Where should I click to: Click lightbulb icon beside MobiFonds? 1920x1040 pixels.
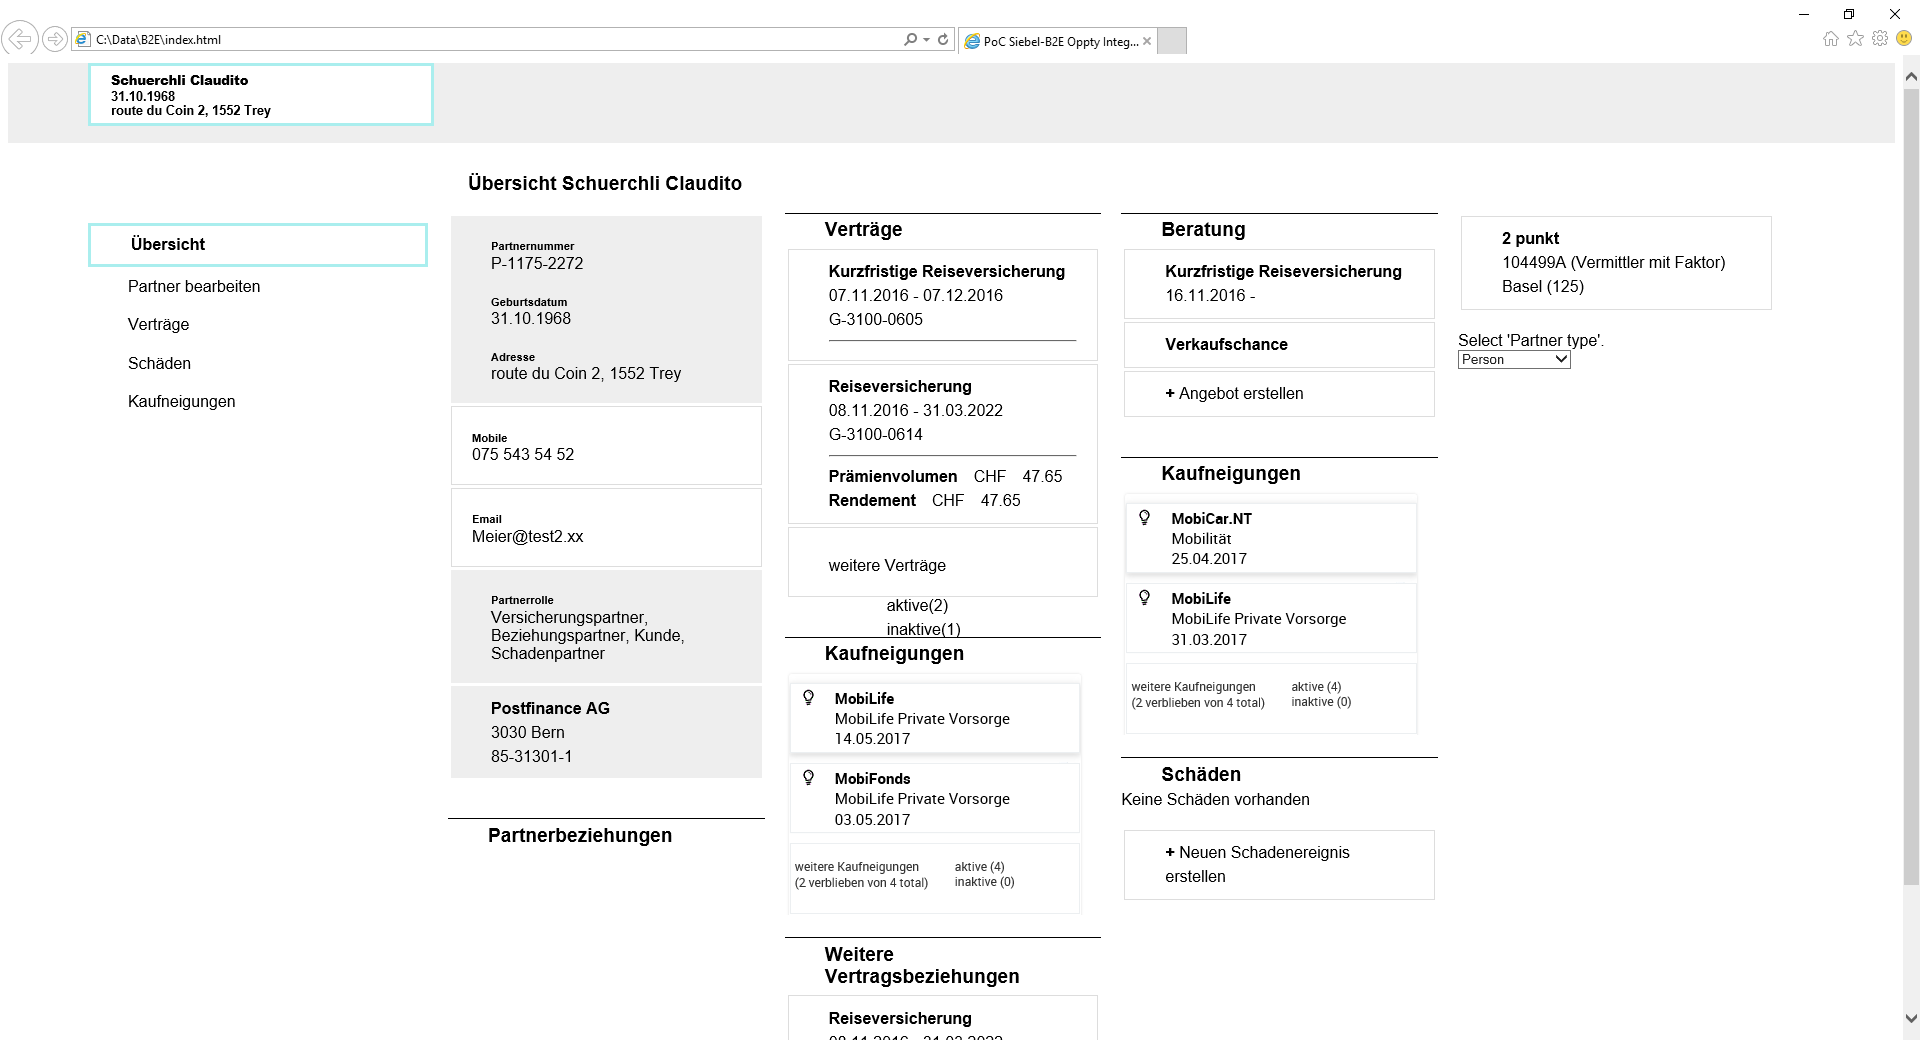pyautogui.click(x=809, y=778)
